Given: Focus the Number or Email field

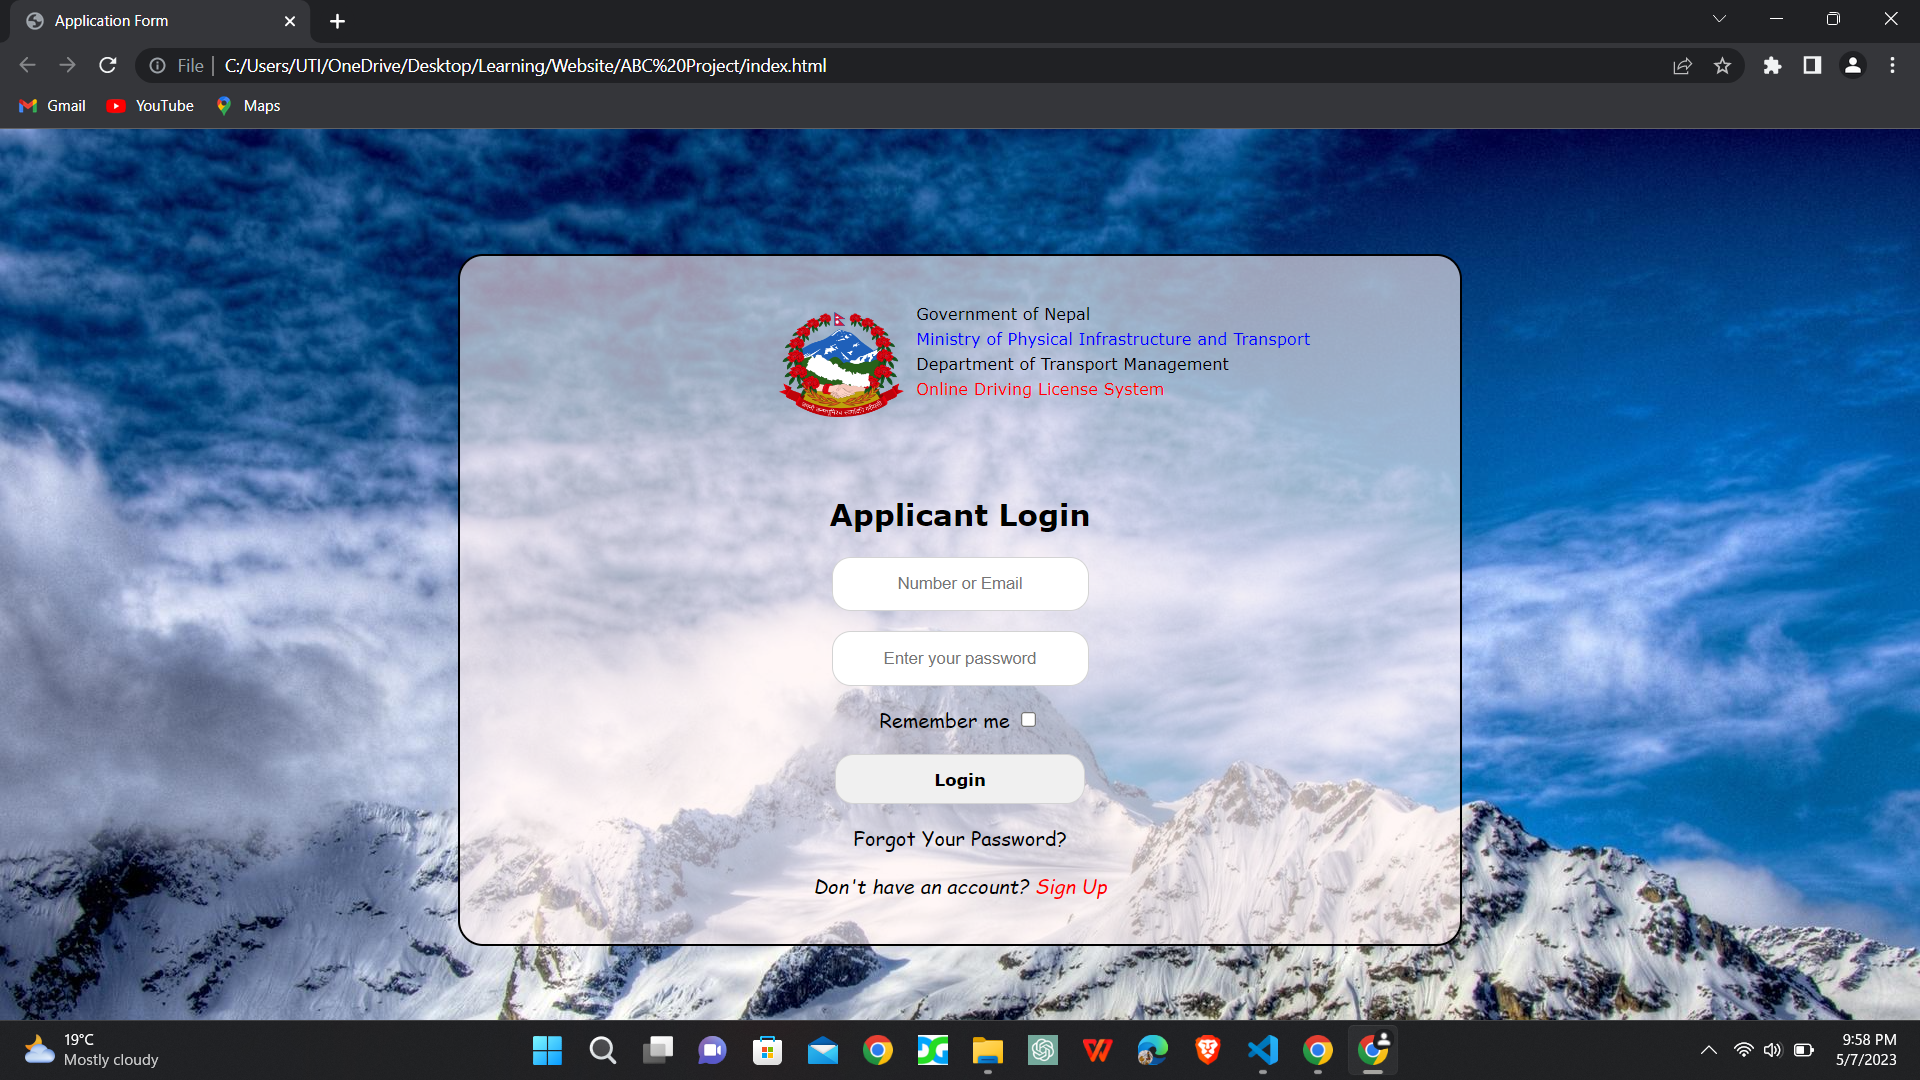Looking at the screenshot, I should [959, 584].
